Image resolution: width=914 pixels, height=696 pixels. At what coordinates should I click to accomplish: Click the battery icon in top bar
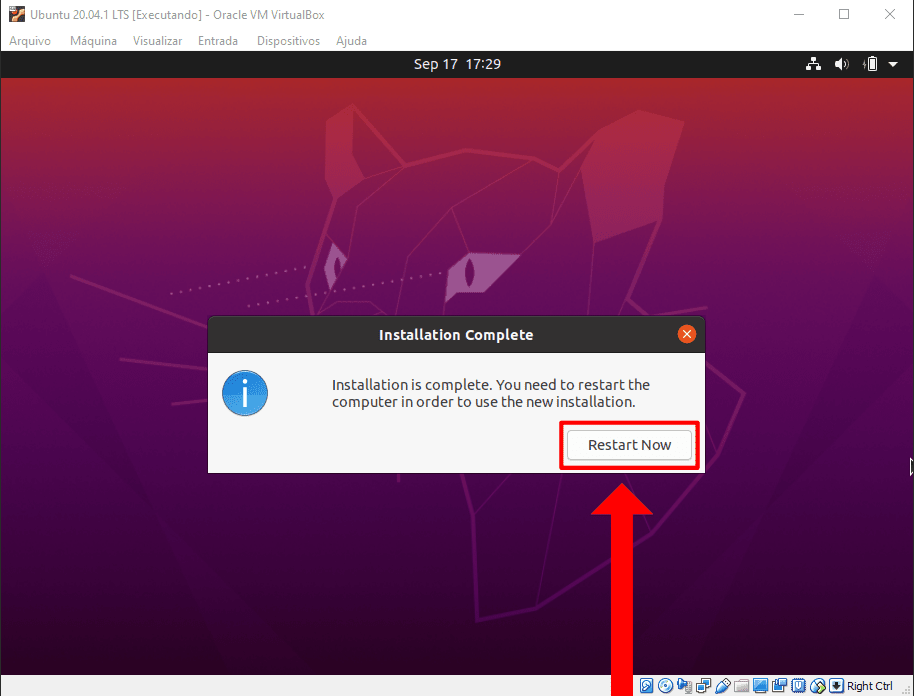870,64
